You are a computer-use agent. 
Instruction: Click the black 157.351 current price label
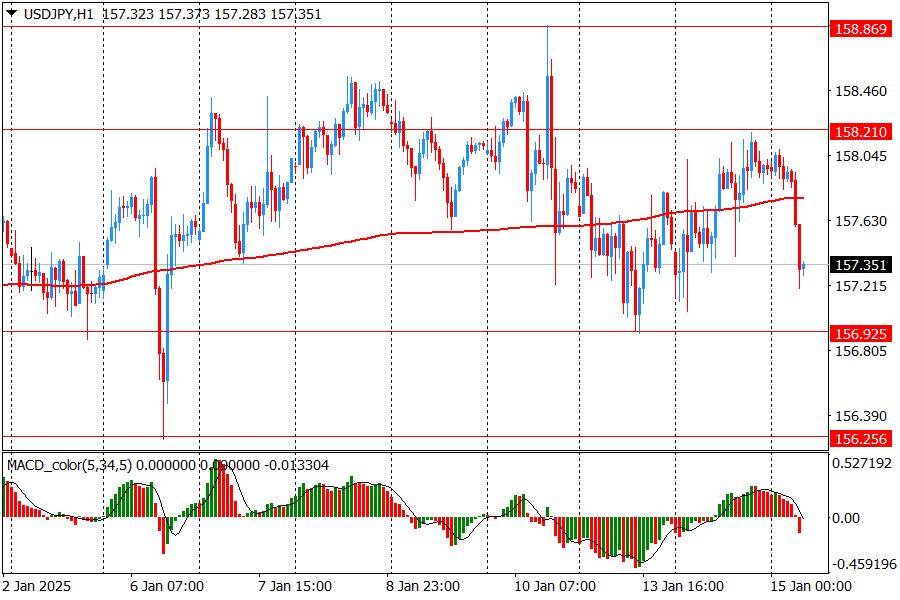[860, 265]
